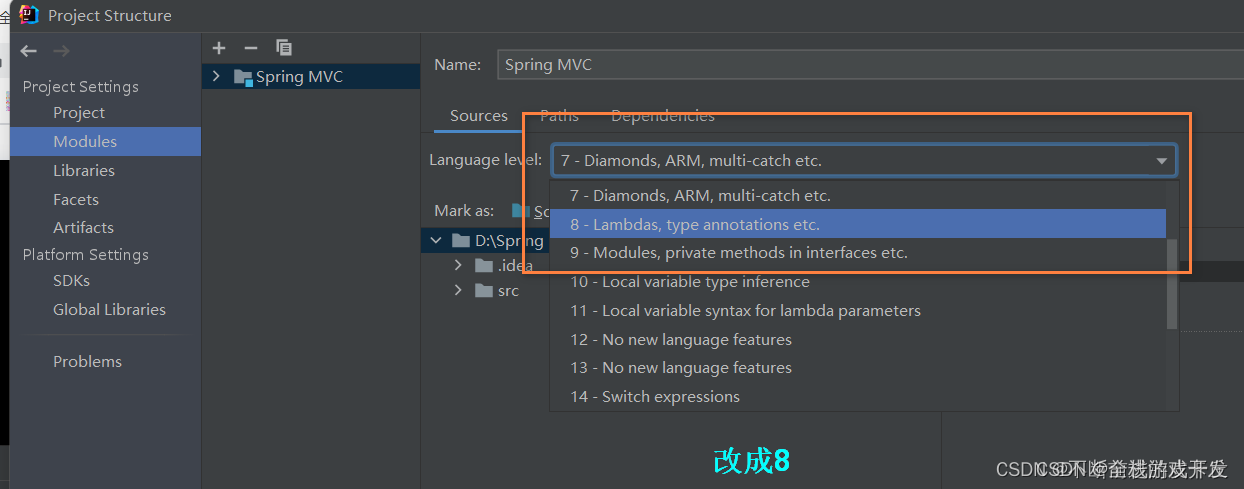Screen dimensions: 1244x489
Task: Click the module Name input field
Action: (x=868, y=64)
